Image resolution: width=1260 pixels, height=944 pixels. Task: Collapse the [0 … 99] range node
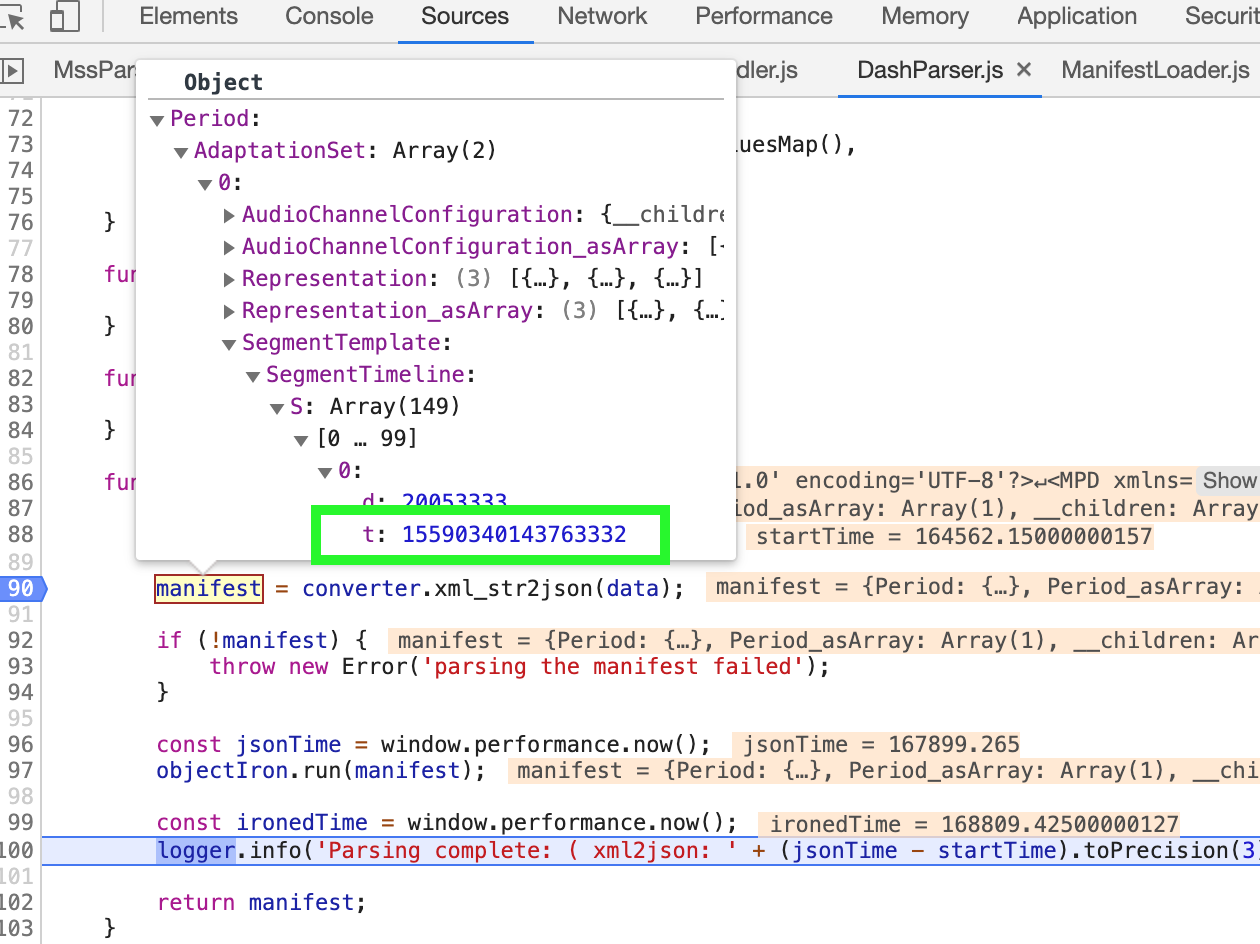(301, 438)
